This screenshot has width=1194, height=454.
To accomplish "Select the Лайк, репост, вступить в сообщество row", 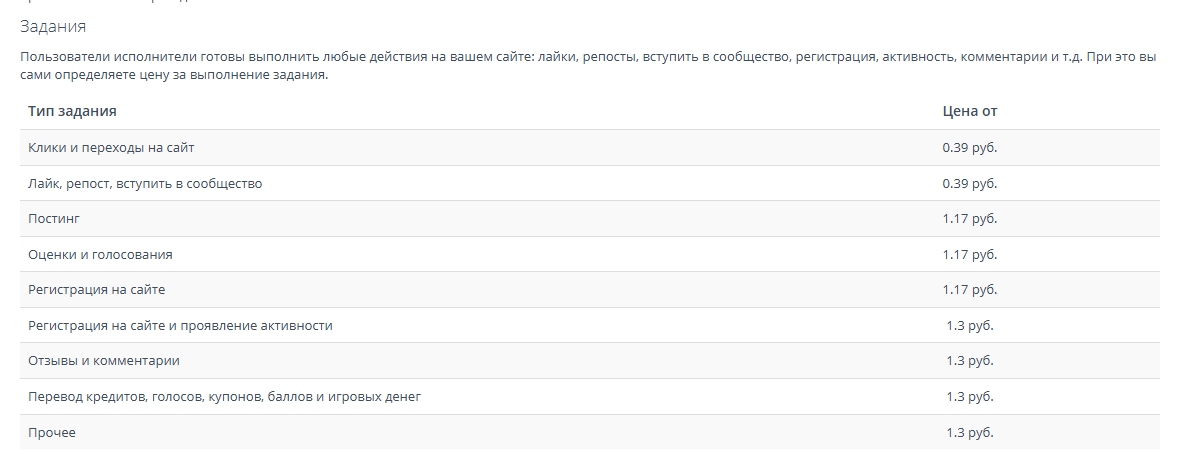I will pyautogui.click(x=589, y=184).
